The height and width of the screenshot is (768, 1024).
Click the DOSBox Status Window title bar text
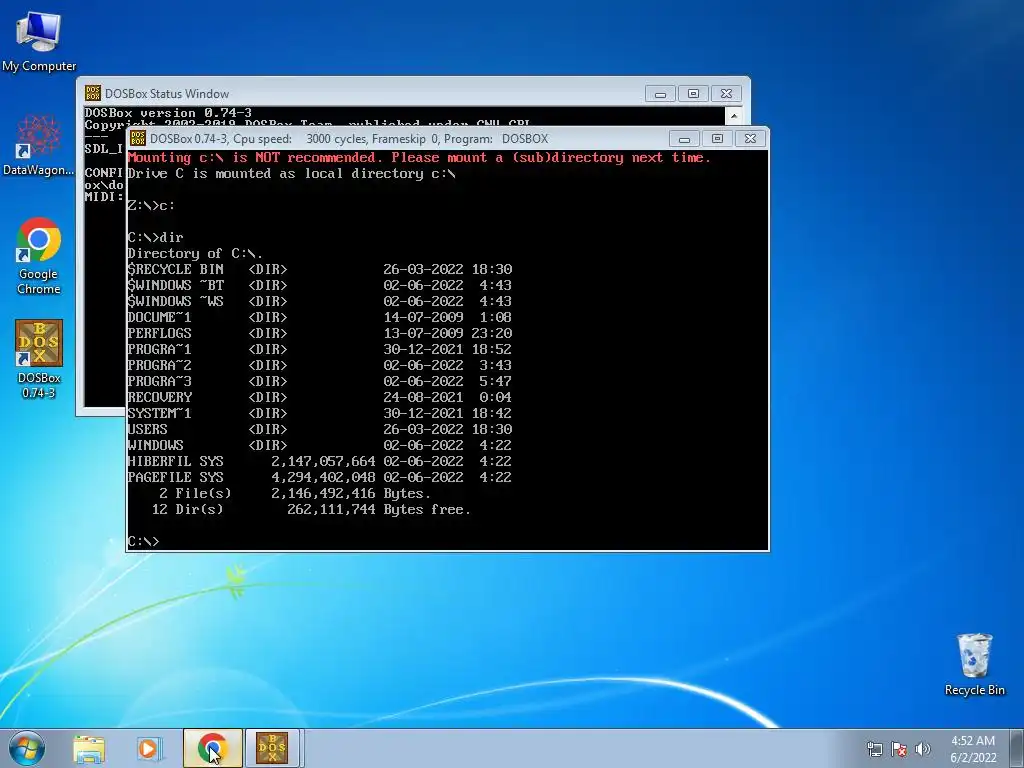pos(167,94)
